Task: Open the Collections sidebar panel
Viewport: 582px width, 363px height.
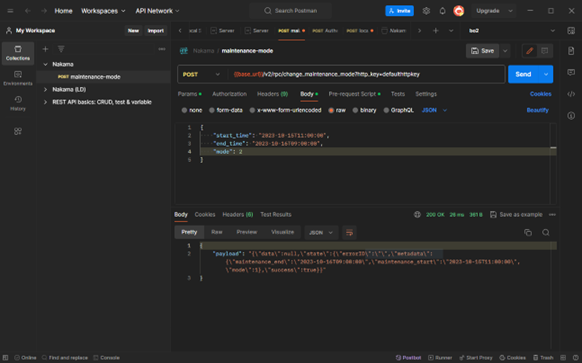Action: coord(18,53)
